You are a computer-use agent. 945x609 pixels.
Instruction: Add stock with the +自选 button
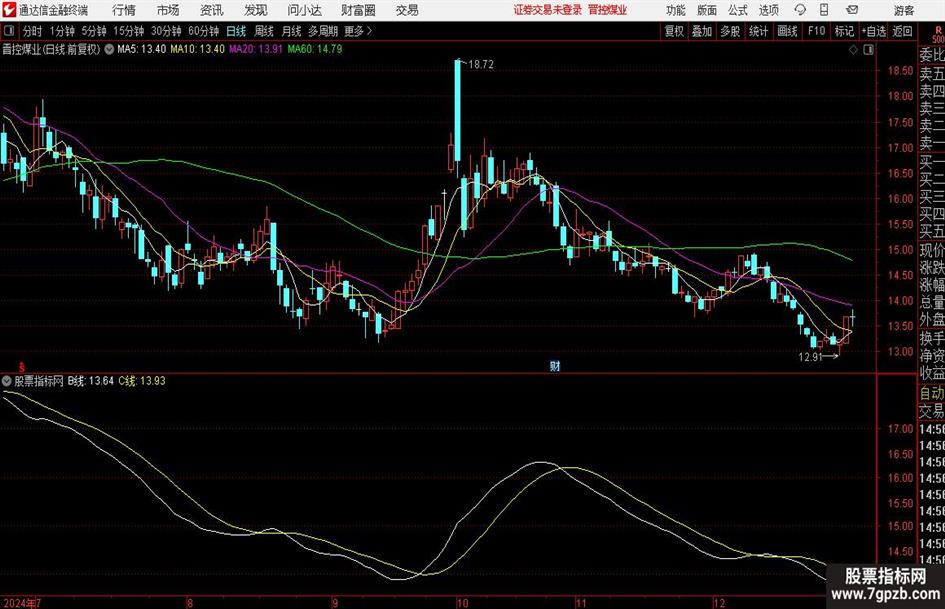click(874, 31)
